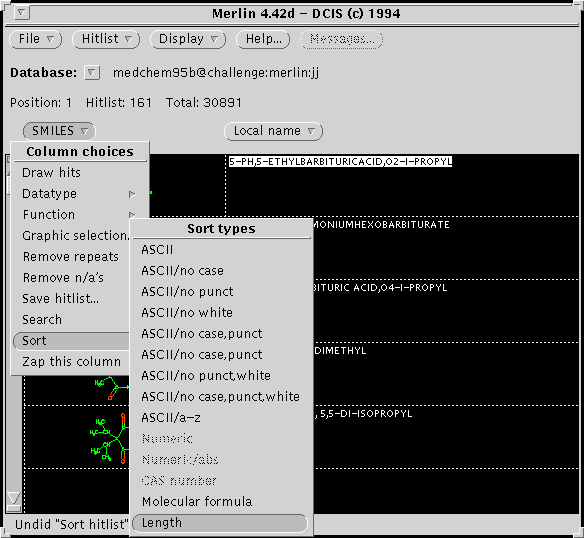Open the Database dropdown arrow
Image resolution: width=584 pixels, height=538 pixels.
92,72
